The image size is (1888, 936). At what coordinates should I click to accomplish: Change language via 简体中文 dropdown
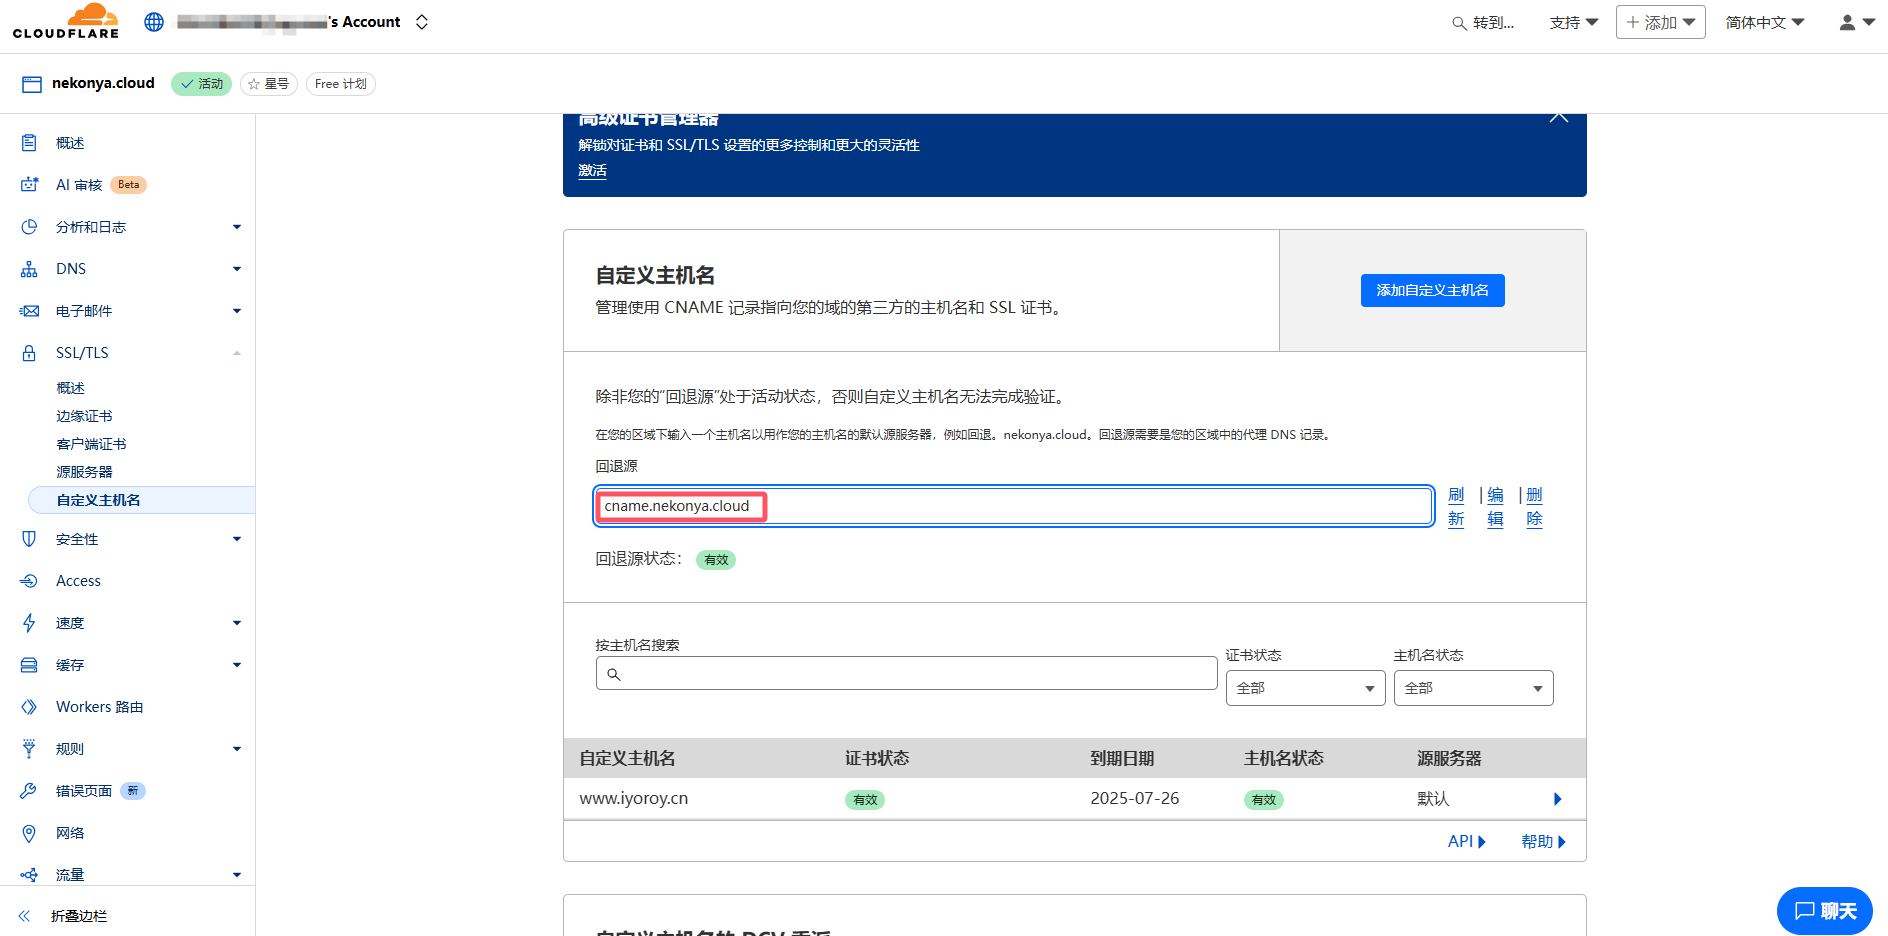[x=1765, y=22]
